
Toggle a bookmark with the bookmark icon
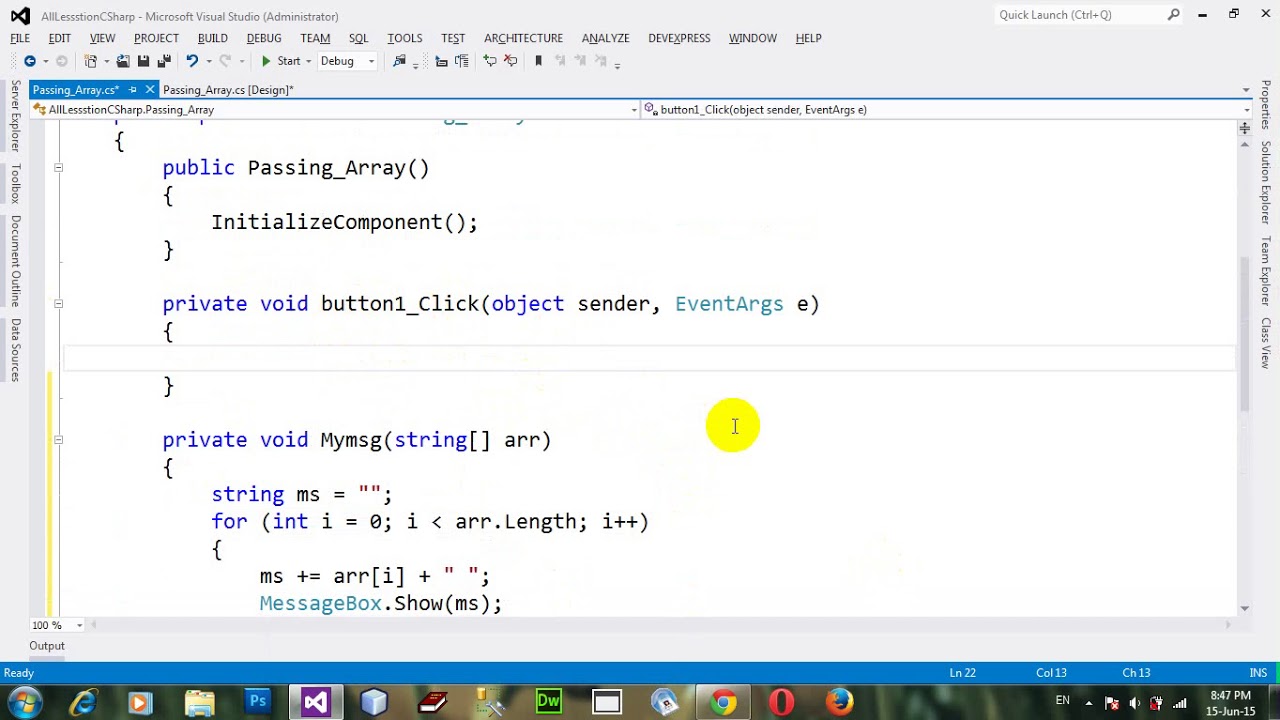pos(538,61)
